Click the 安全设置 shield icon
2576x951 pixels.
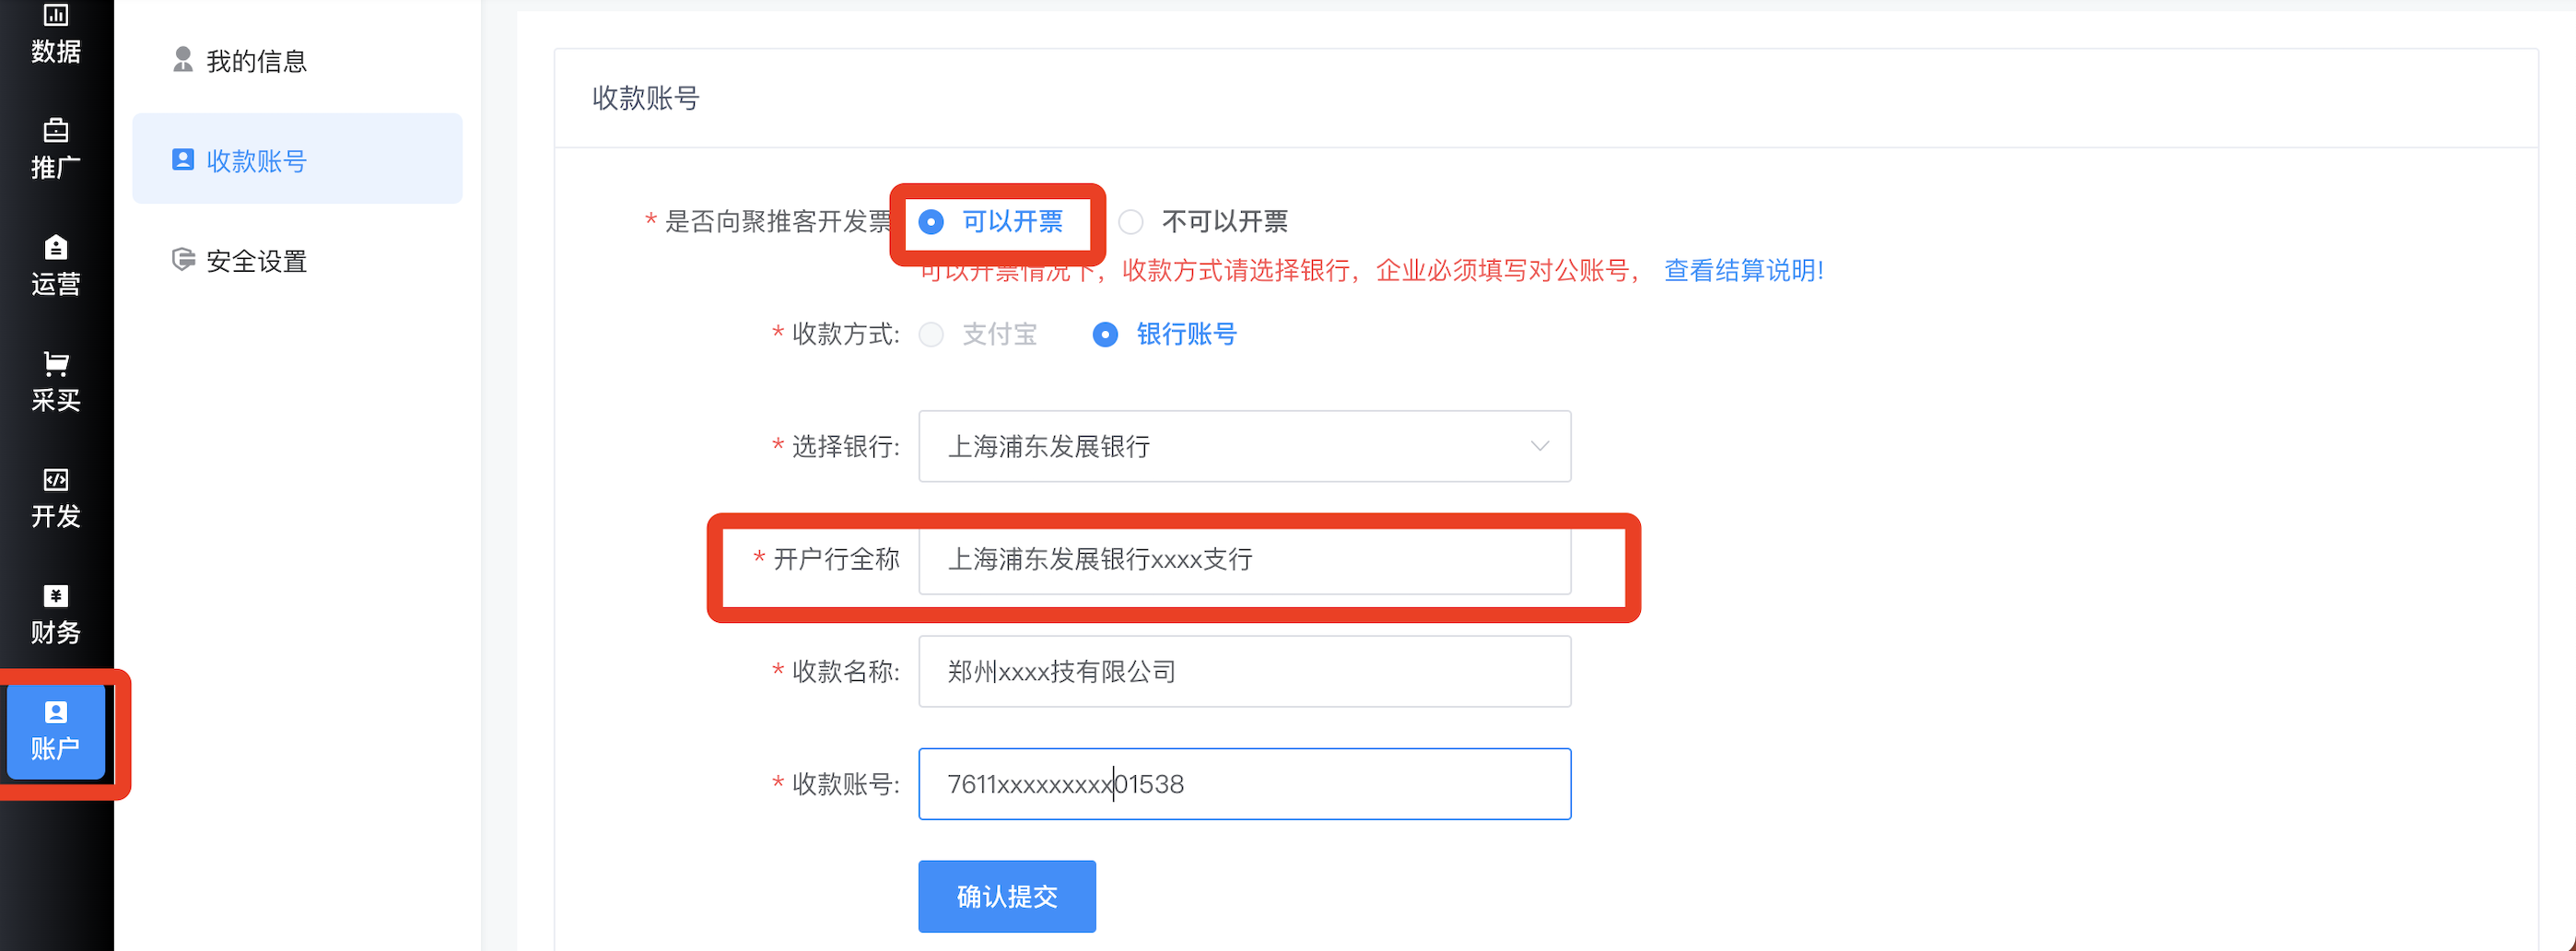click(x=183, y=260)
